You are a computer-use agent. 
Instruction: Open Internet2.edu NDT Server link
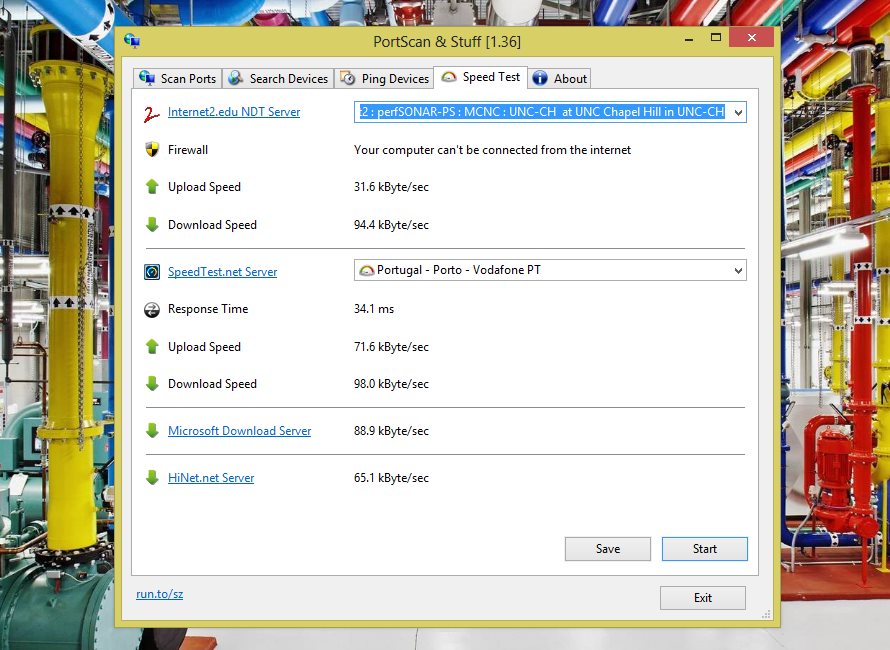click(234, 112)
